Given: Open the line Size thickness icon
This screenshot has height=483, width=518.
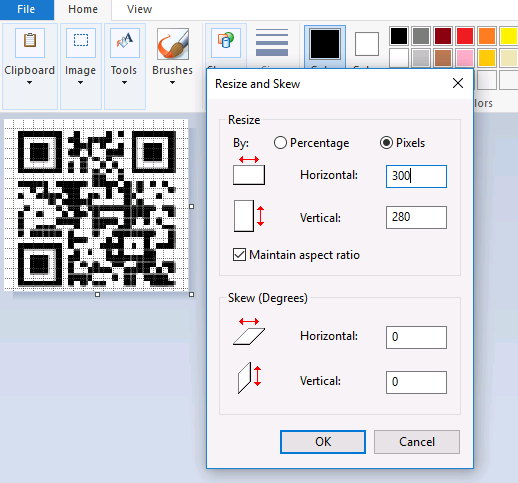Looking at the screenshot, I should [272, 43].
